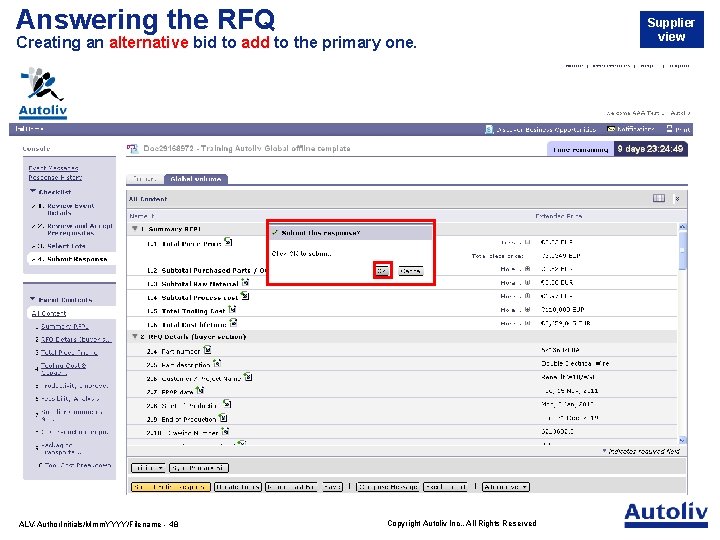720x540 pixels.
Task: Click the document icon beside Doc29168972 title
Action: [x=132, y=148]
